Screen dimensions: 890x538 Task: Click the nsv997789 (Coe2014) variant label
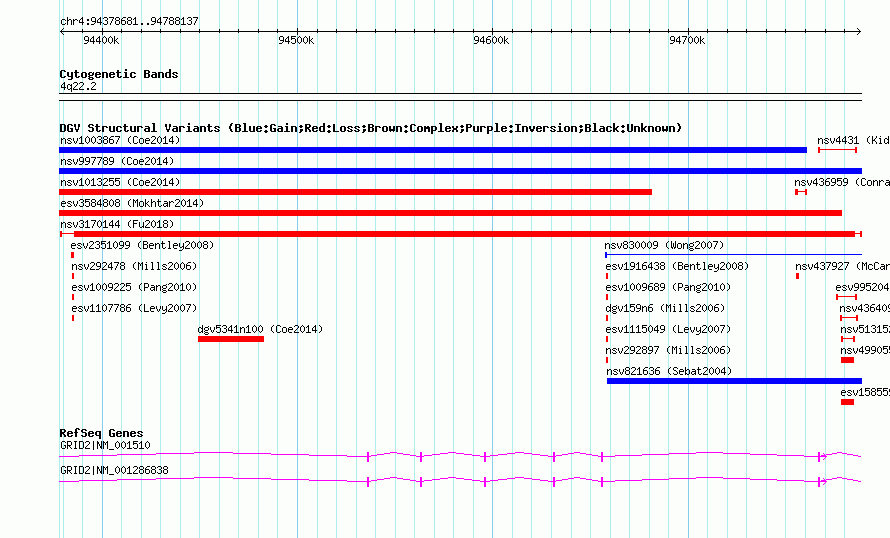[x=117, y=161]
